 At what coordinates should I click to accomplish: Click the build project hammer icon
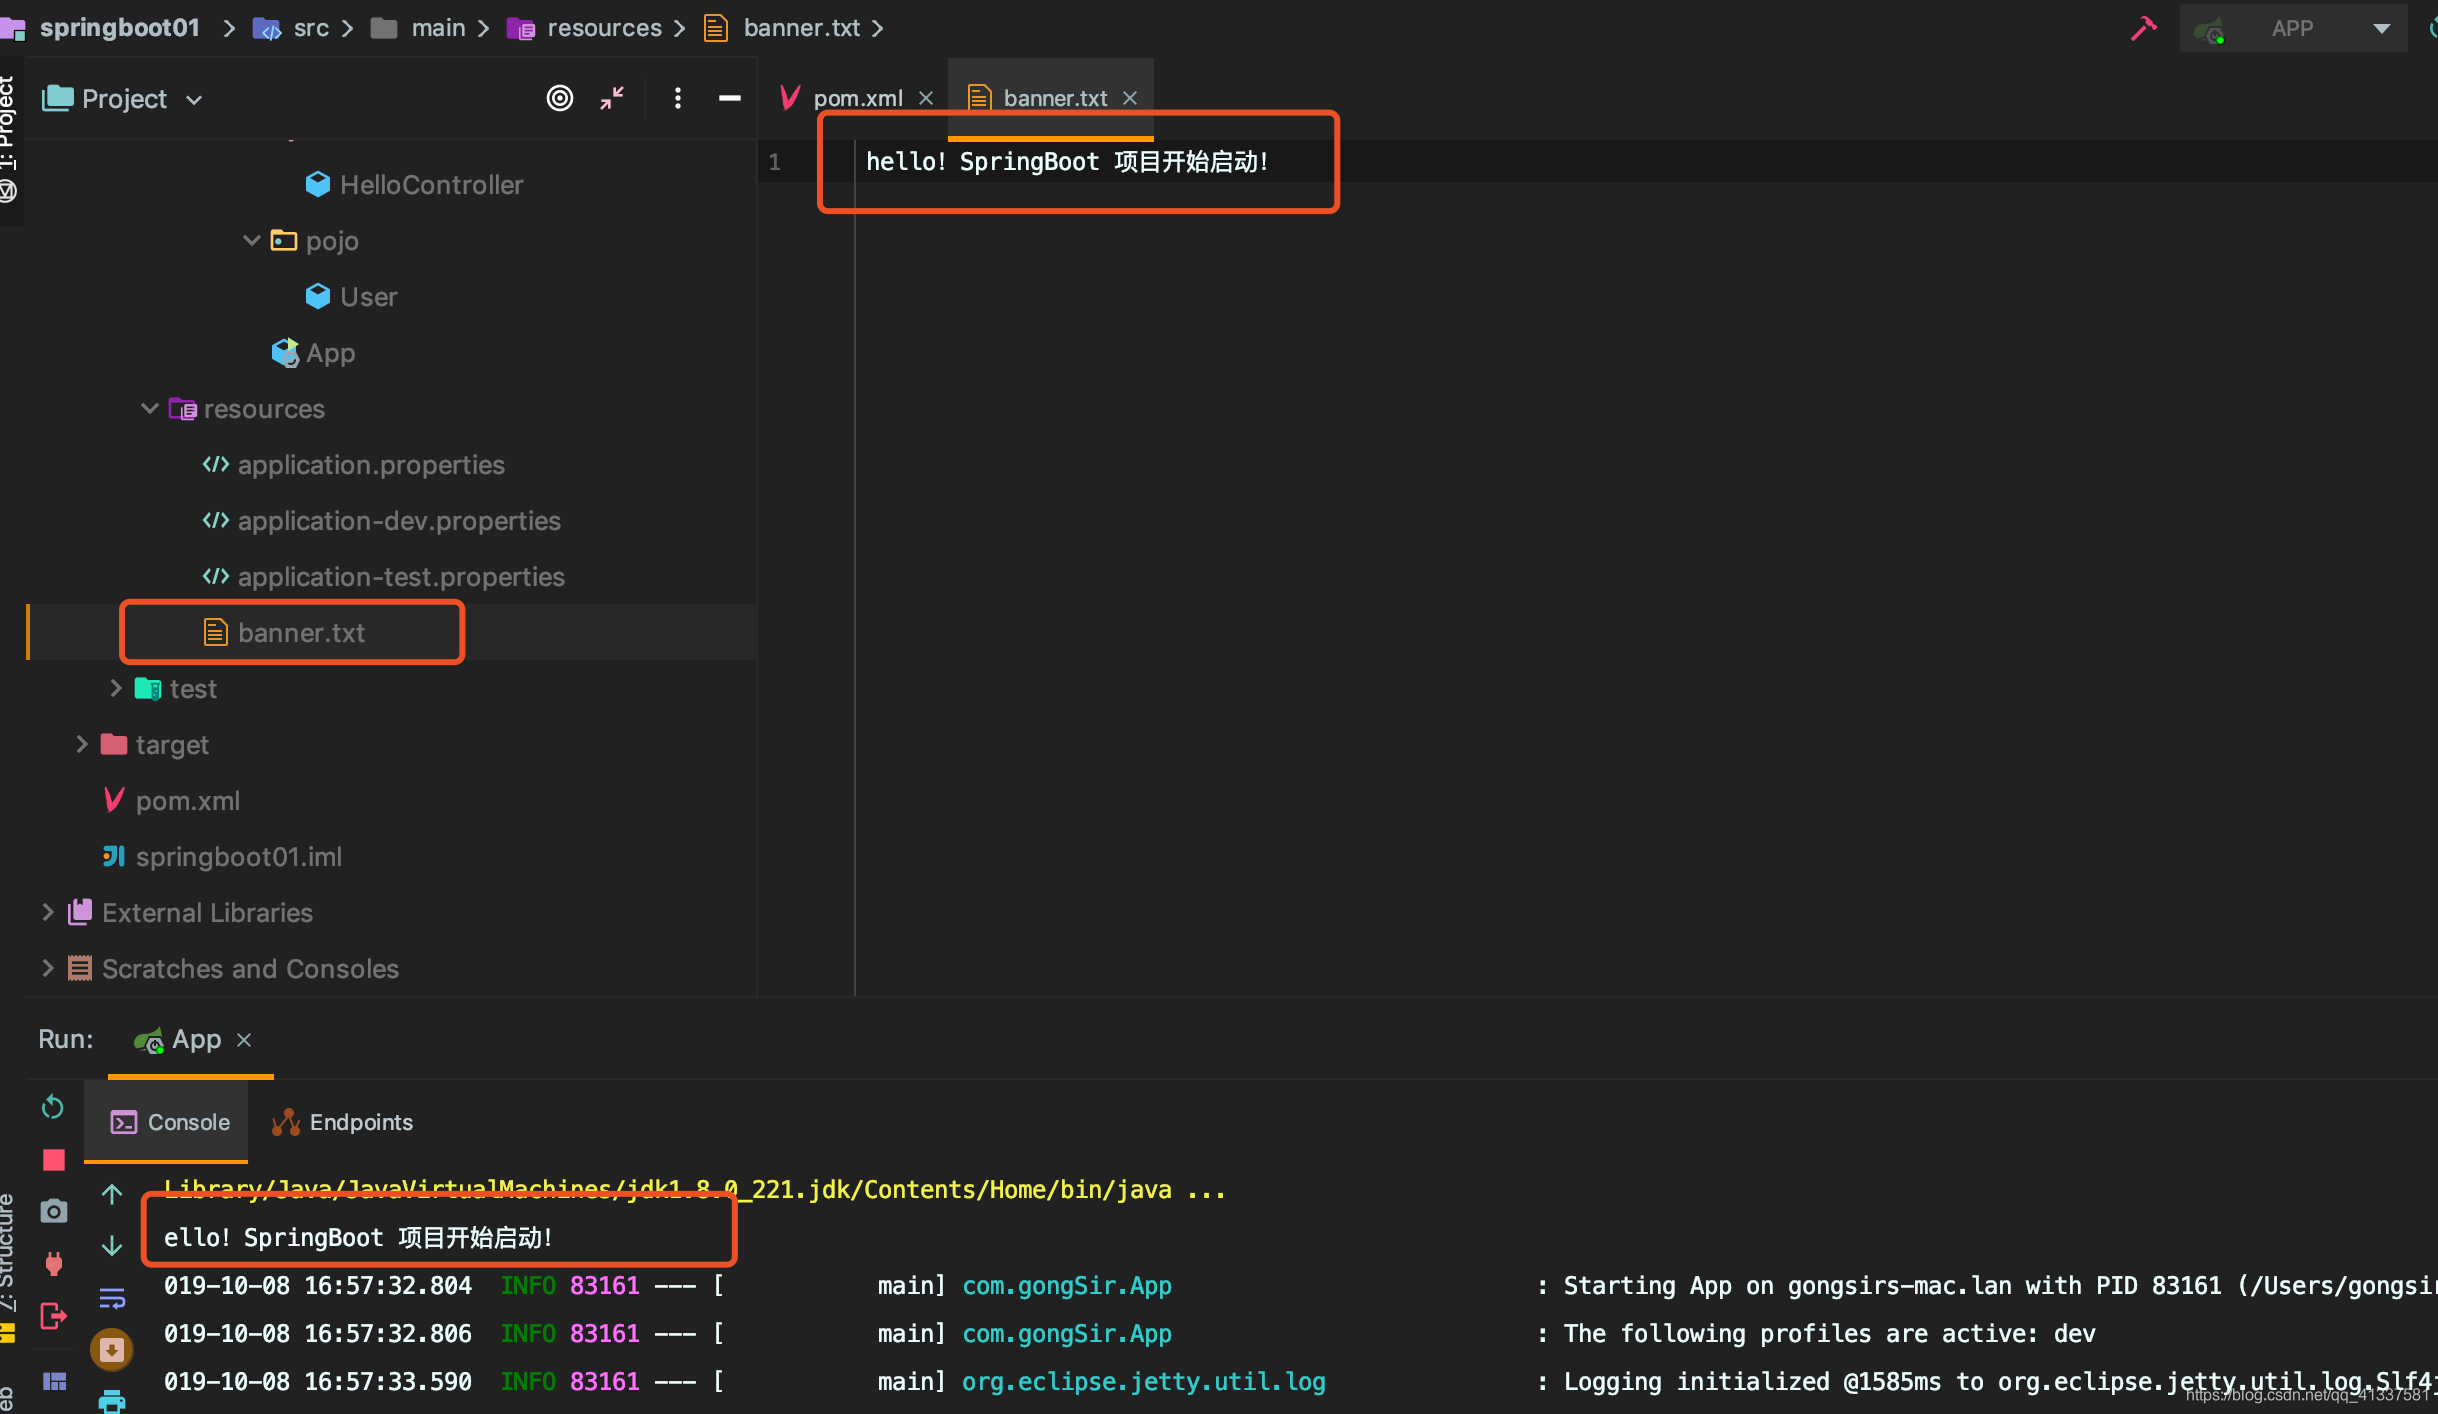pos(2143,28)
